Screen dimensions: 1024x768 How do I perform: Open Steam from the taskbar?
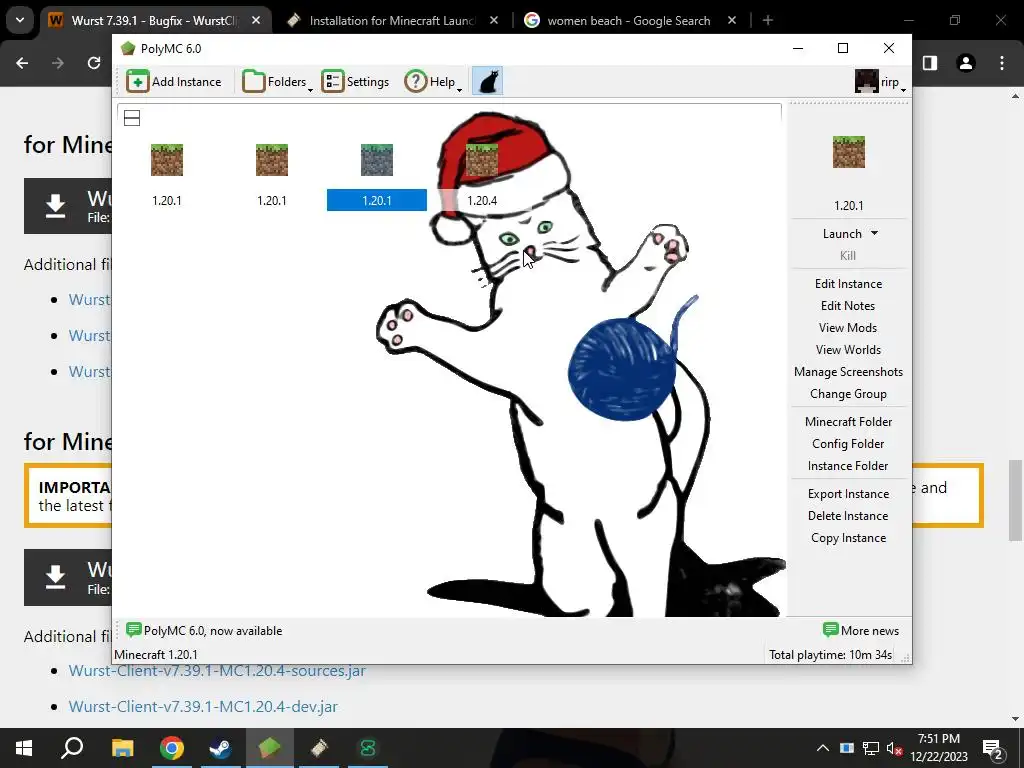(220, 748)
